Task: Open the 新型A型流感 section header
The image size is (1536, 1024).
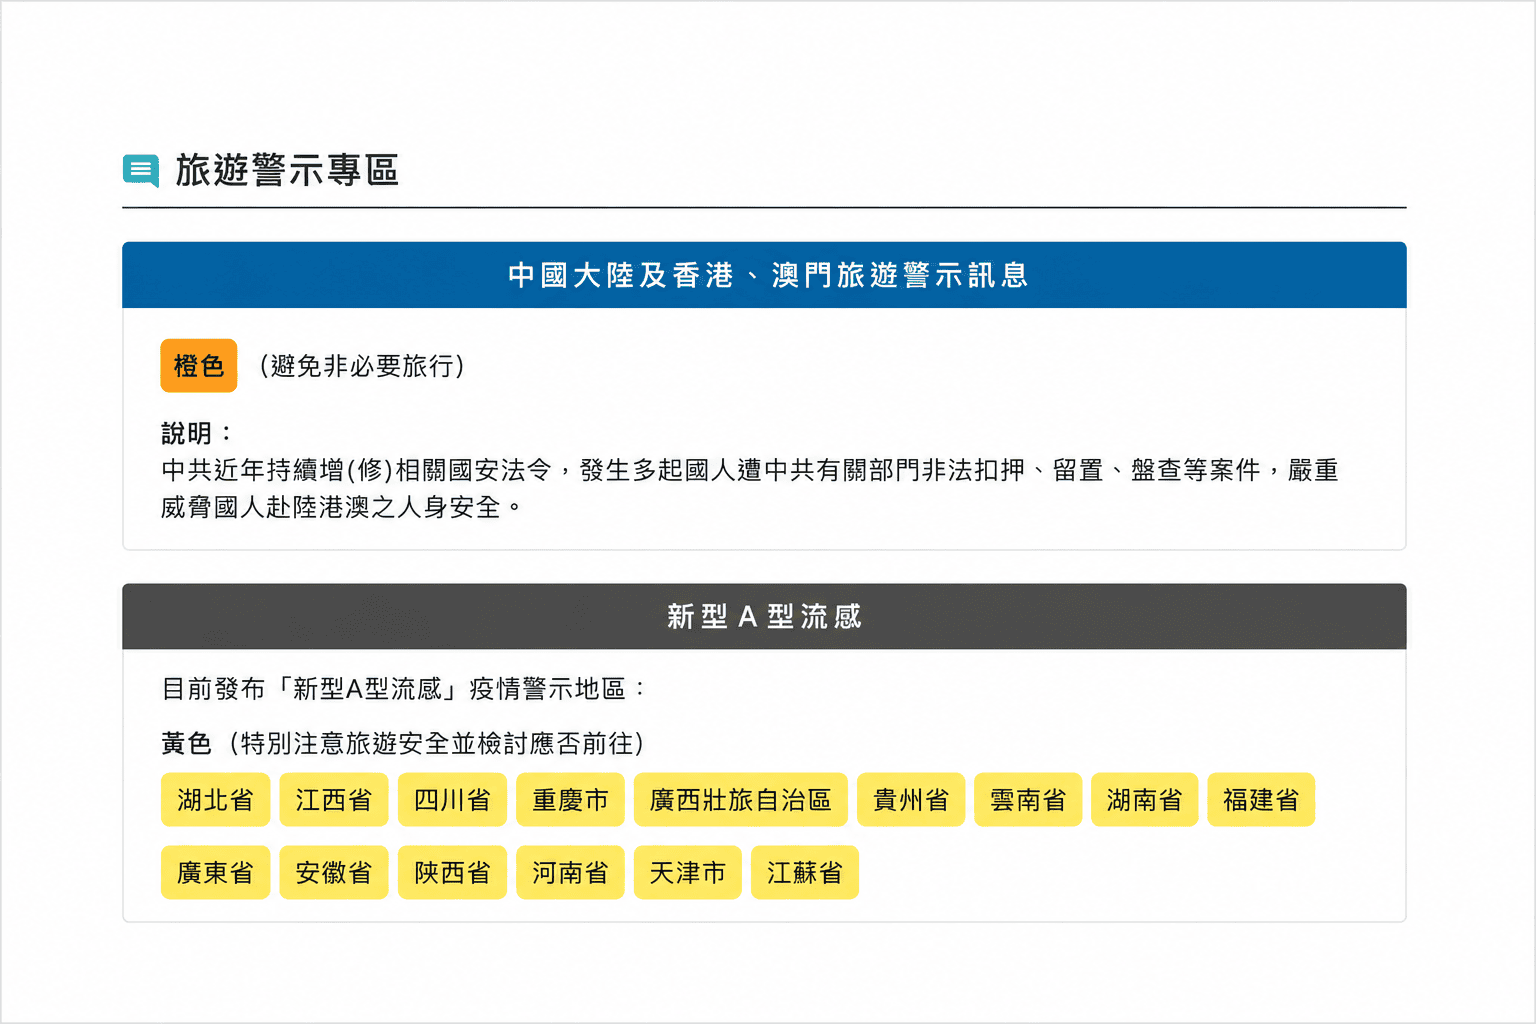Action: point(764,616)
